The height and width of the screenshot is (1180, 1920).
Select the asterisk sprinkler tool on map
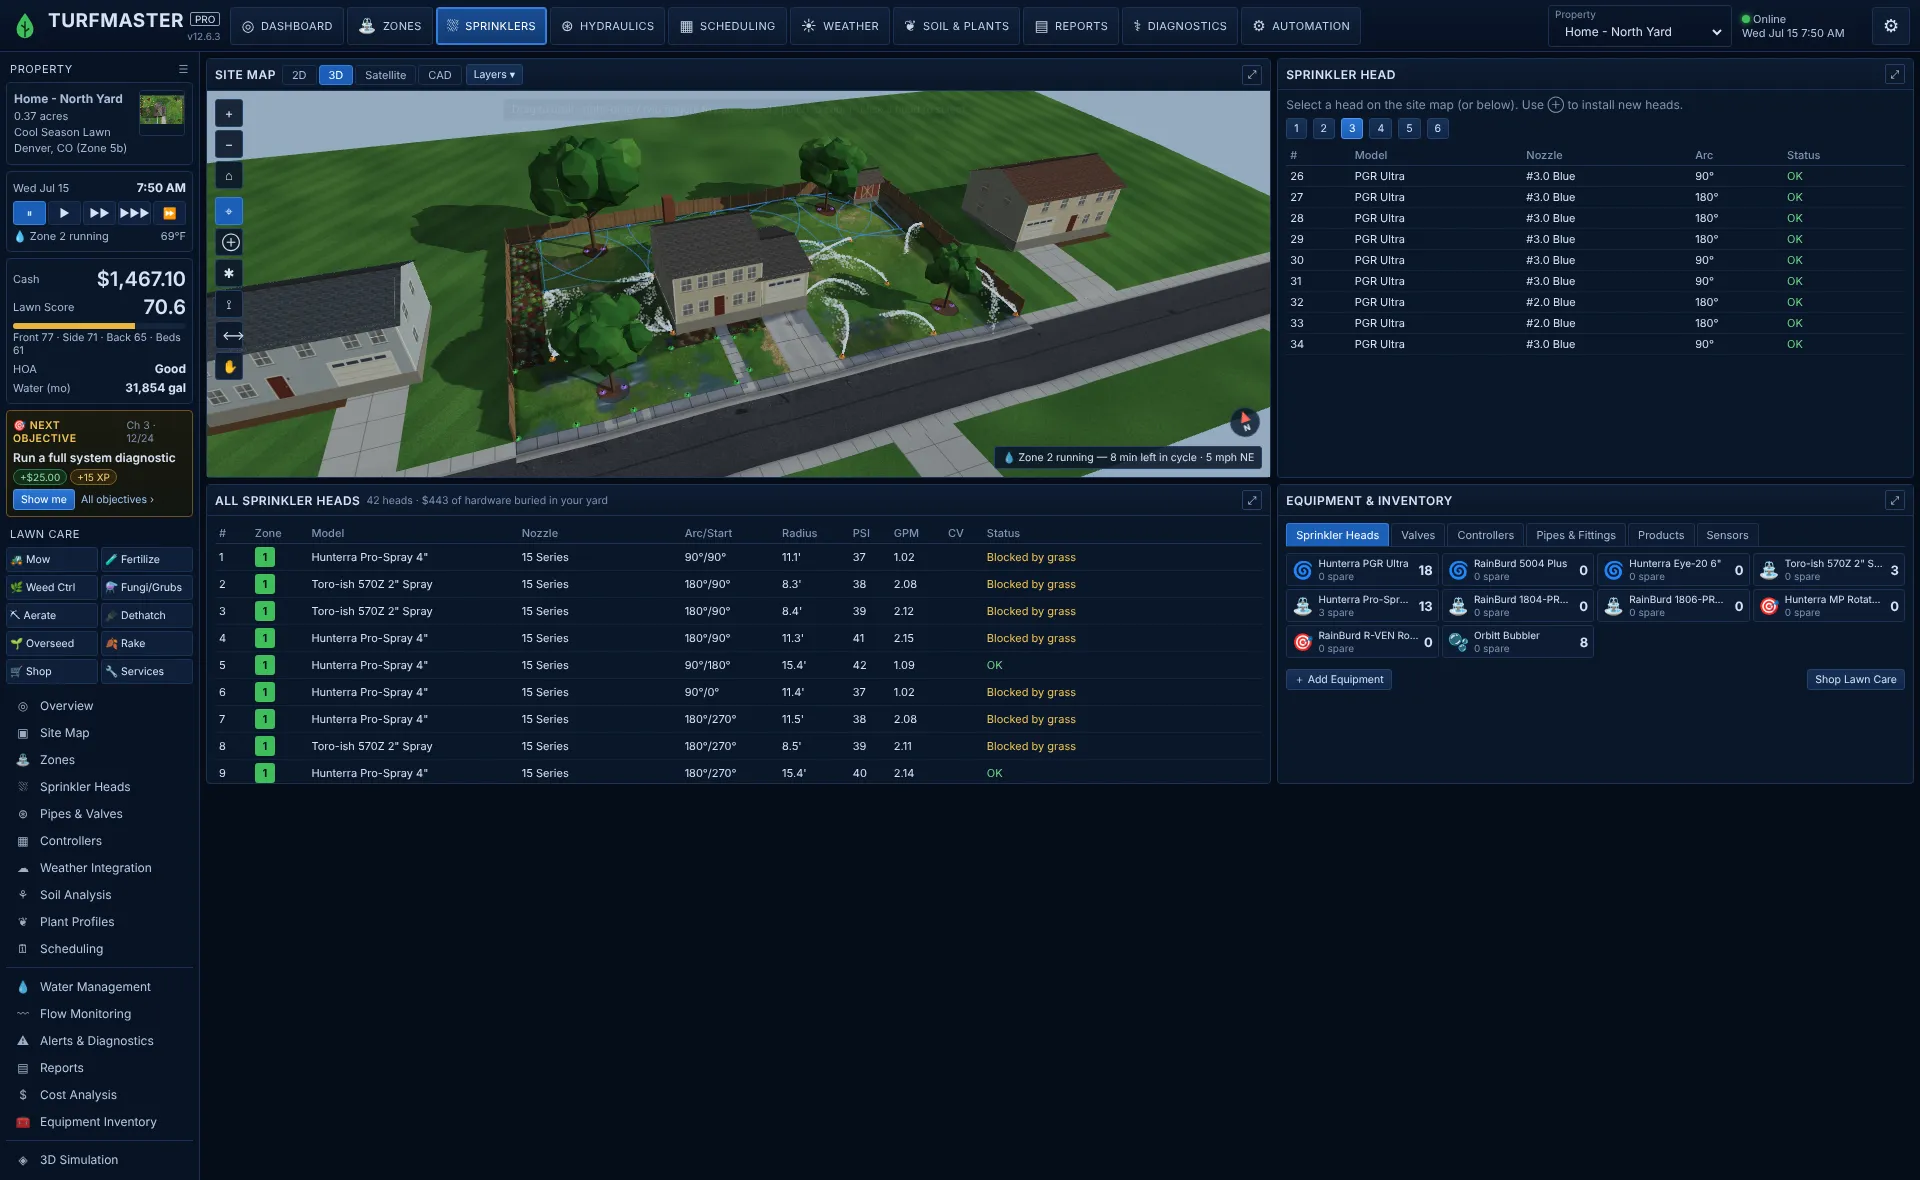[229, 273]
